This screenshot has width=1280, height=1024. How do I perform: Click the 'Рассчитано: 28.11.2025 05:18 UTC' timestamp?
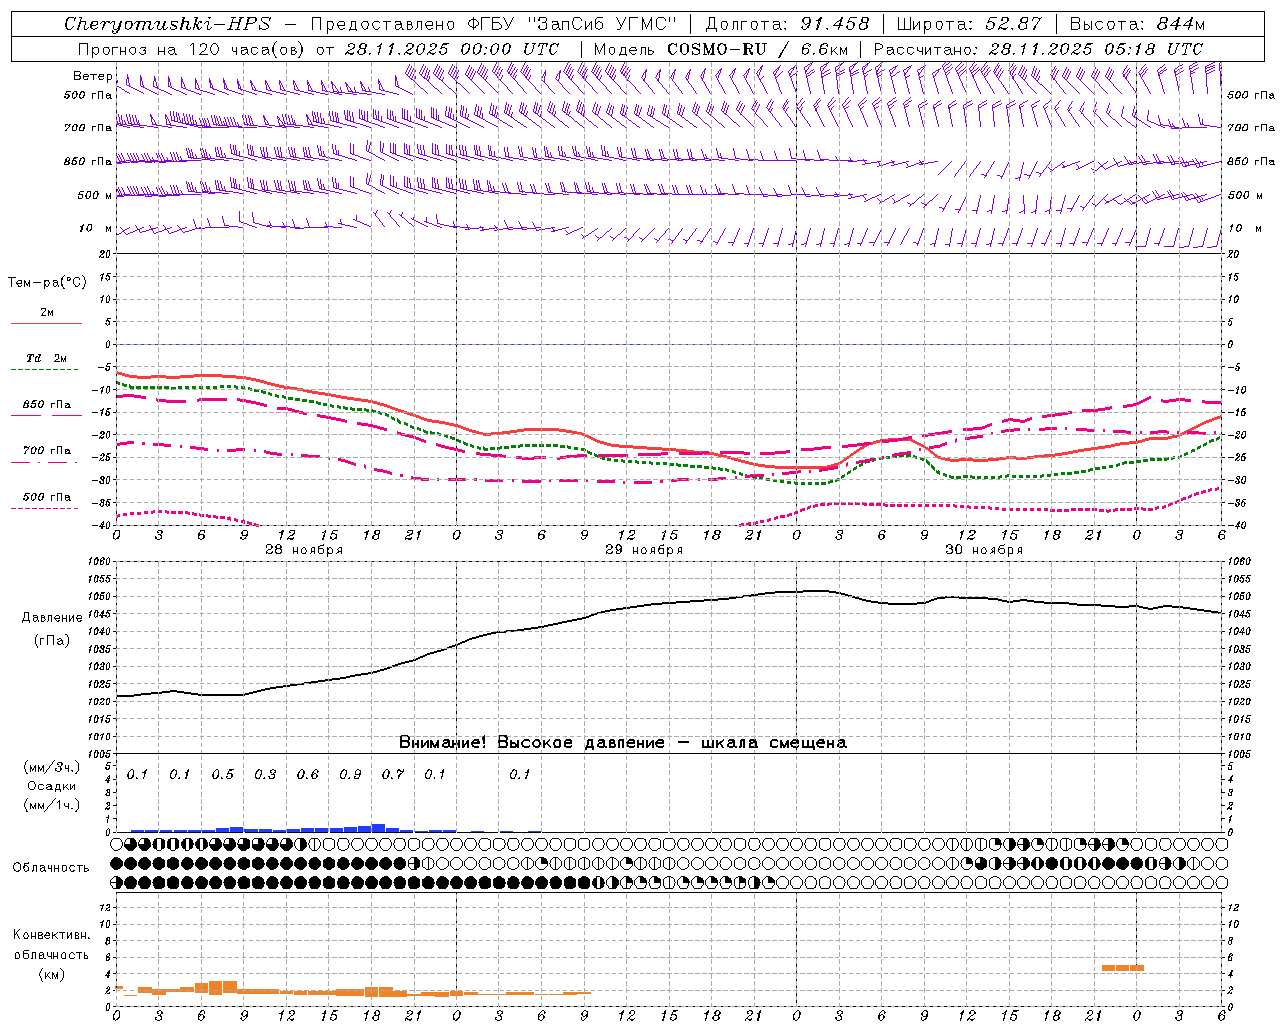click(x=1038, y=49)
